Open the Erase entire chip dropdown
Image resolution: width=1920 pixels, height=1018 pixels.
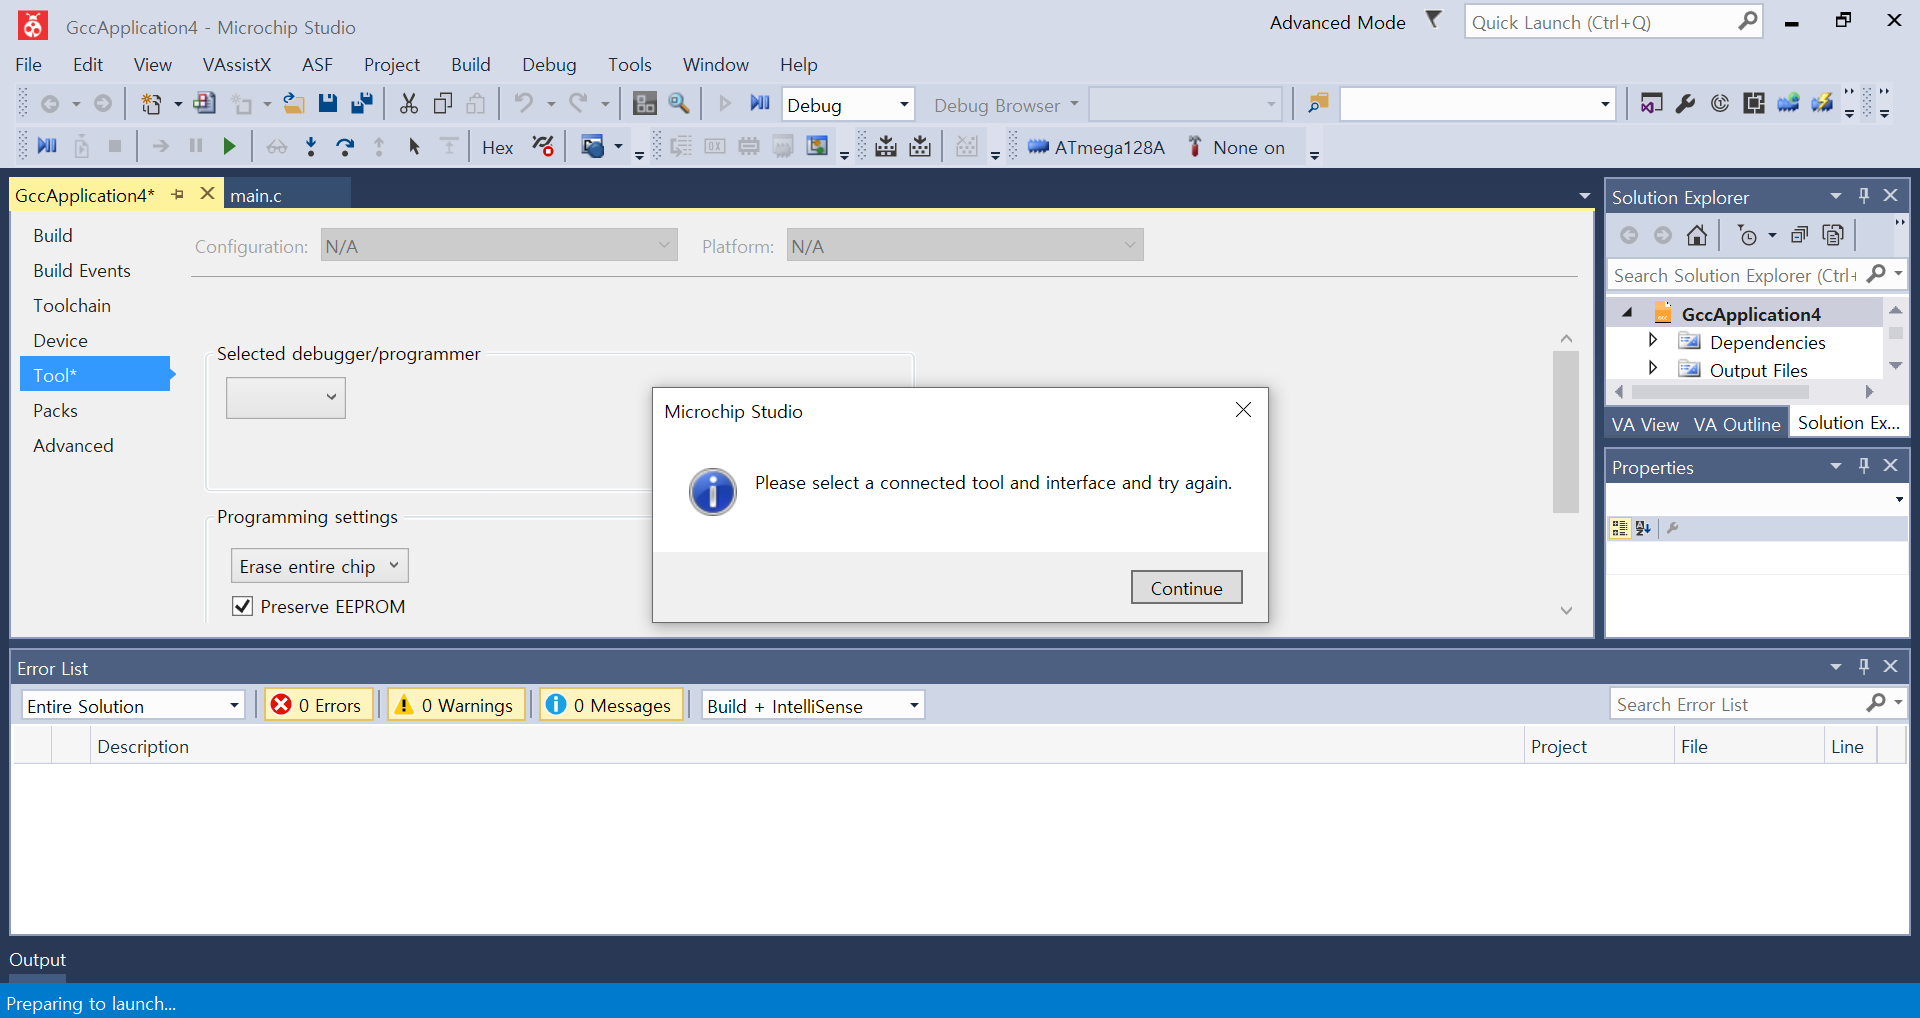320,566
